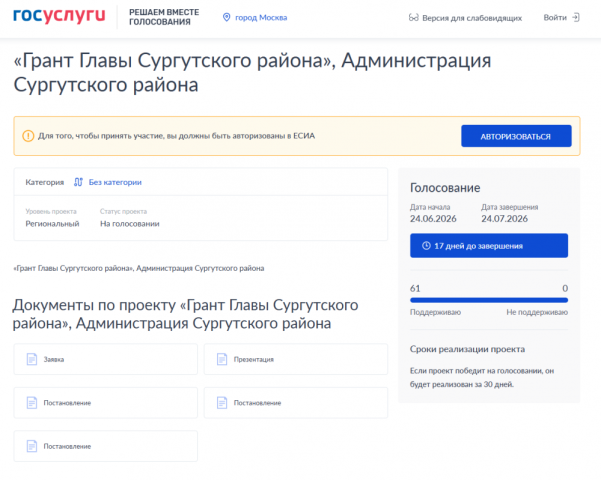Click the Голосование panel heading

click(x=445, y=188)
